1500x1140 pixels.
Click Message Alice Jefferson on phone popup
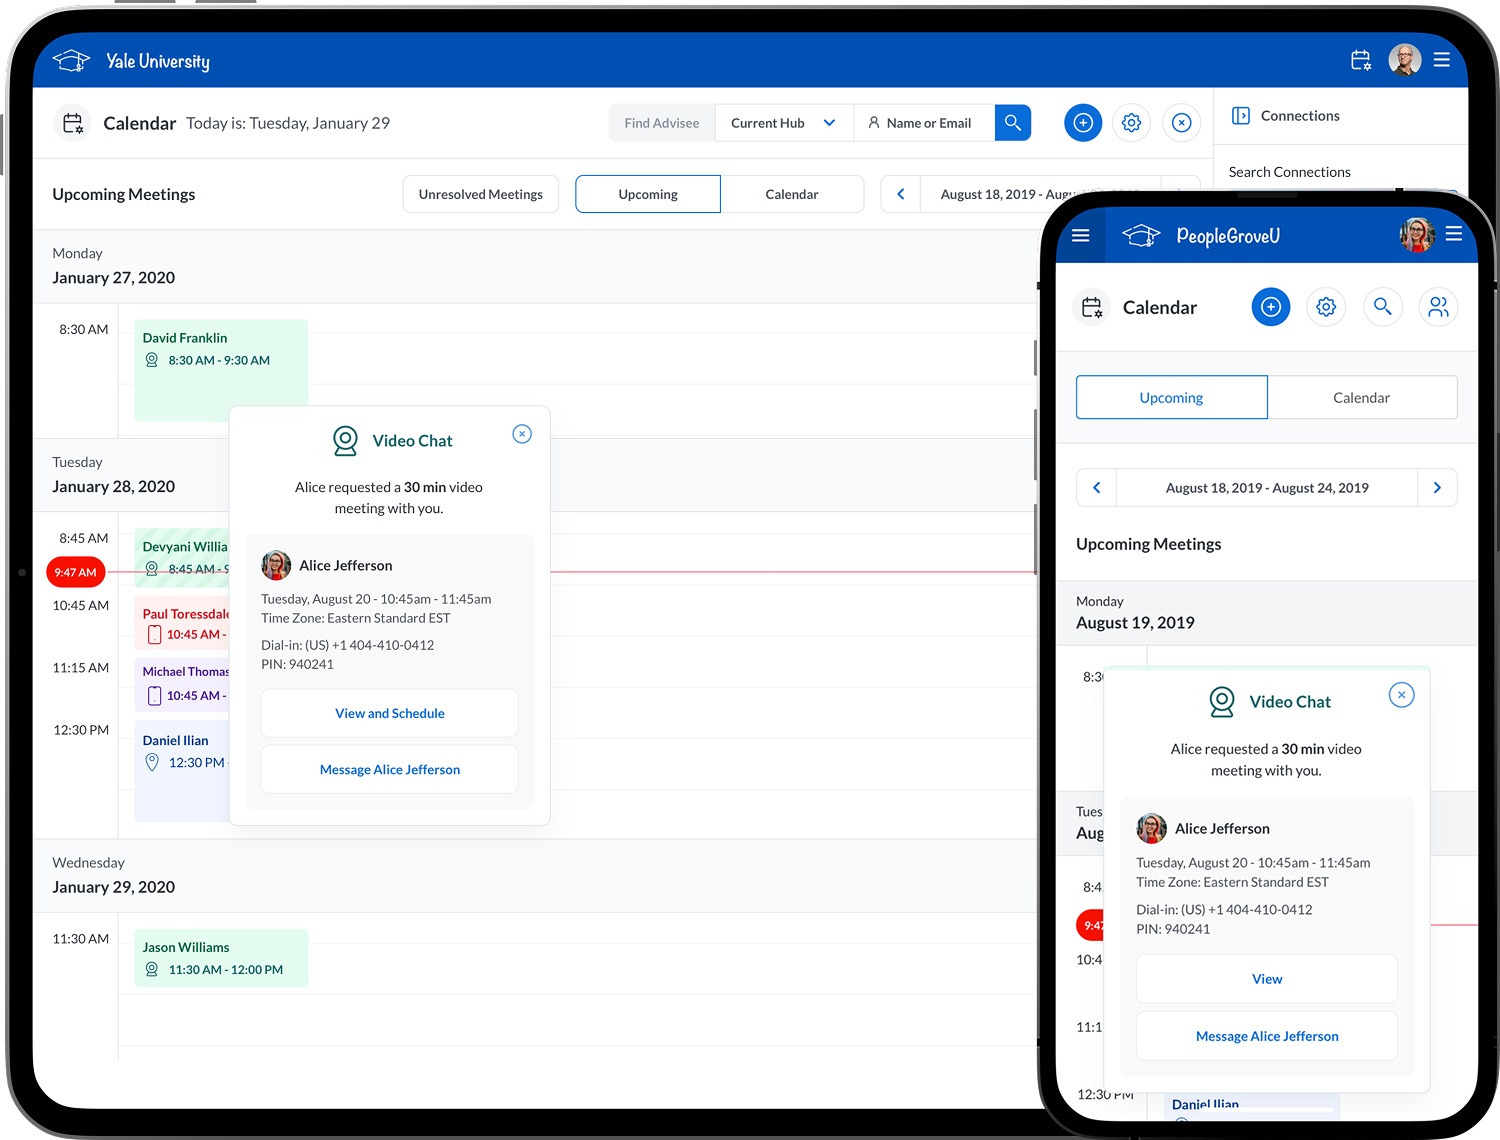pos(1266,1036)
